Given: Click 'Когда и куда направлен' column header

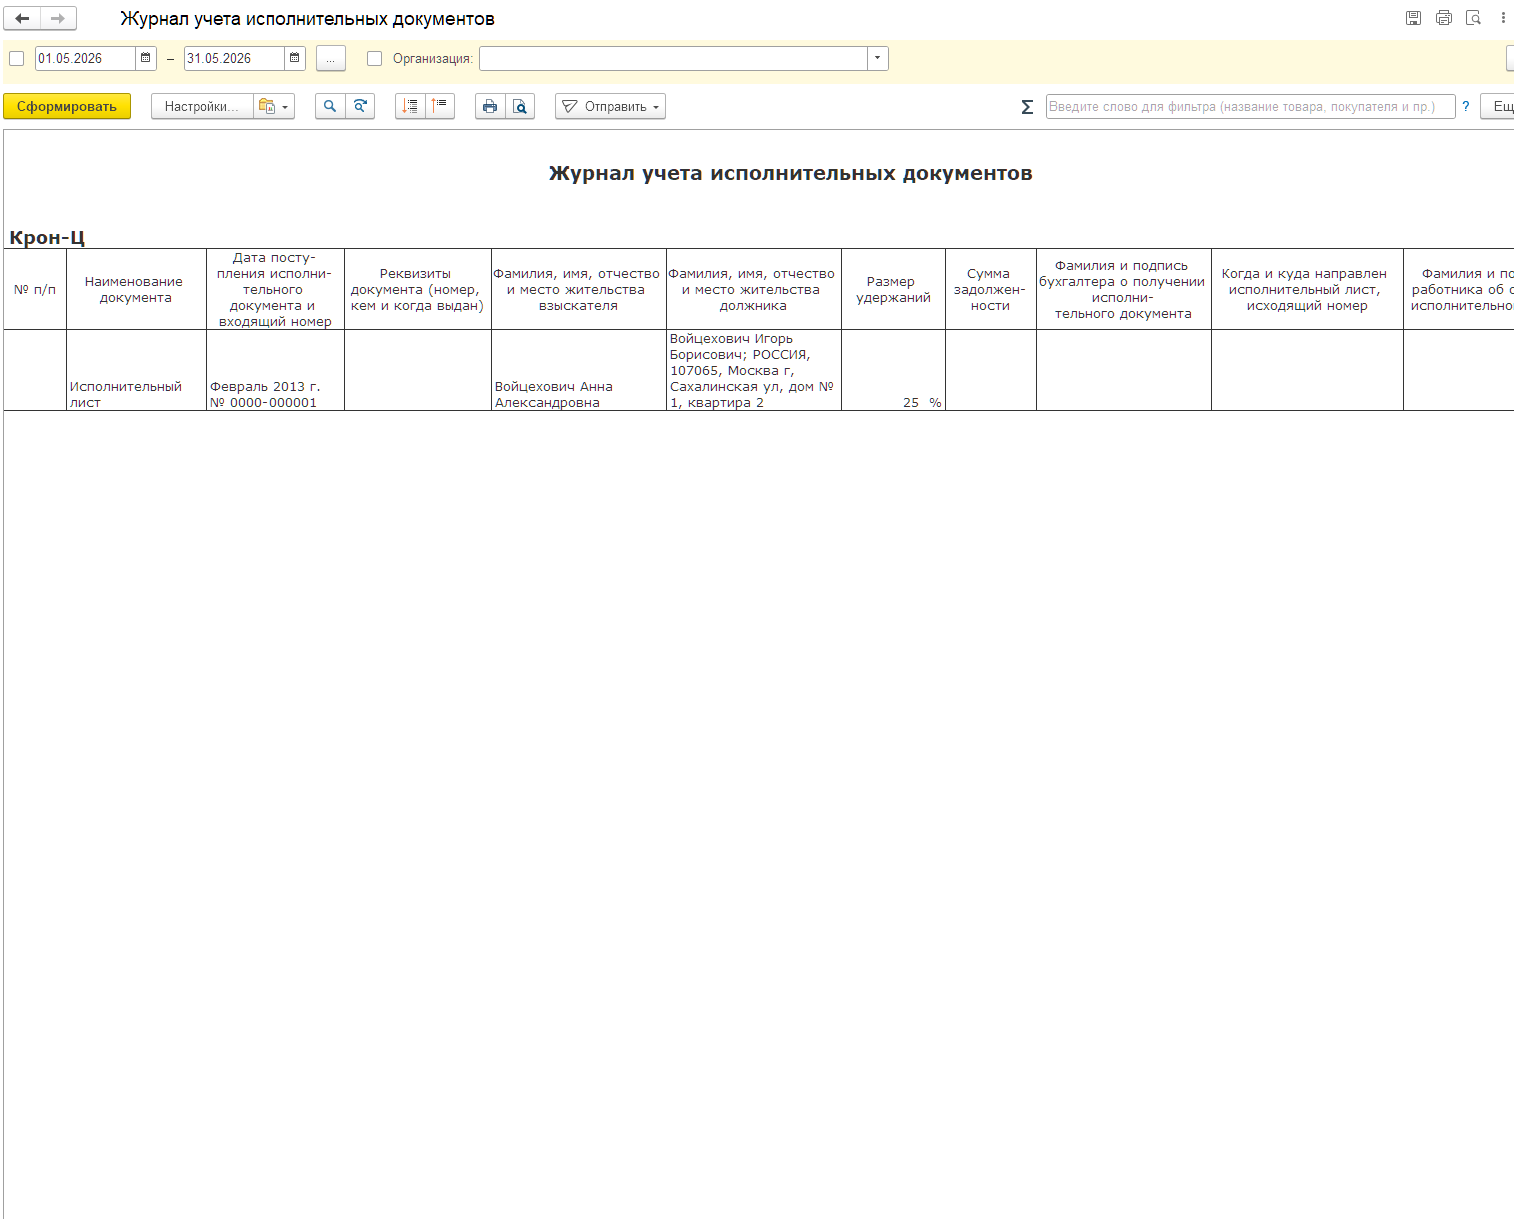Looking at the screenshot, I should 1307,289.
